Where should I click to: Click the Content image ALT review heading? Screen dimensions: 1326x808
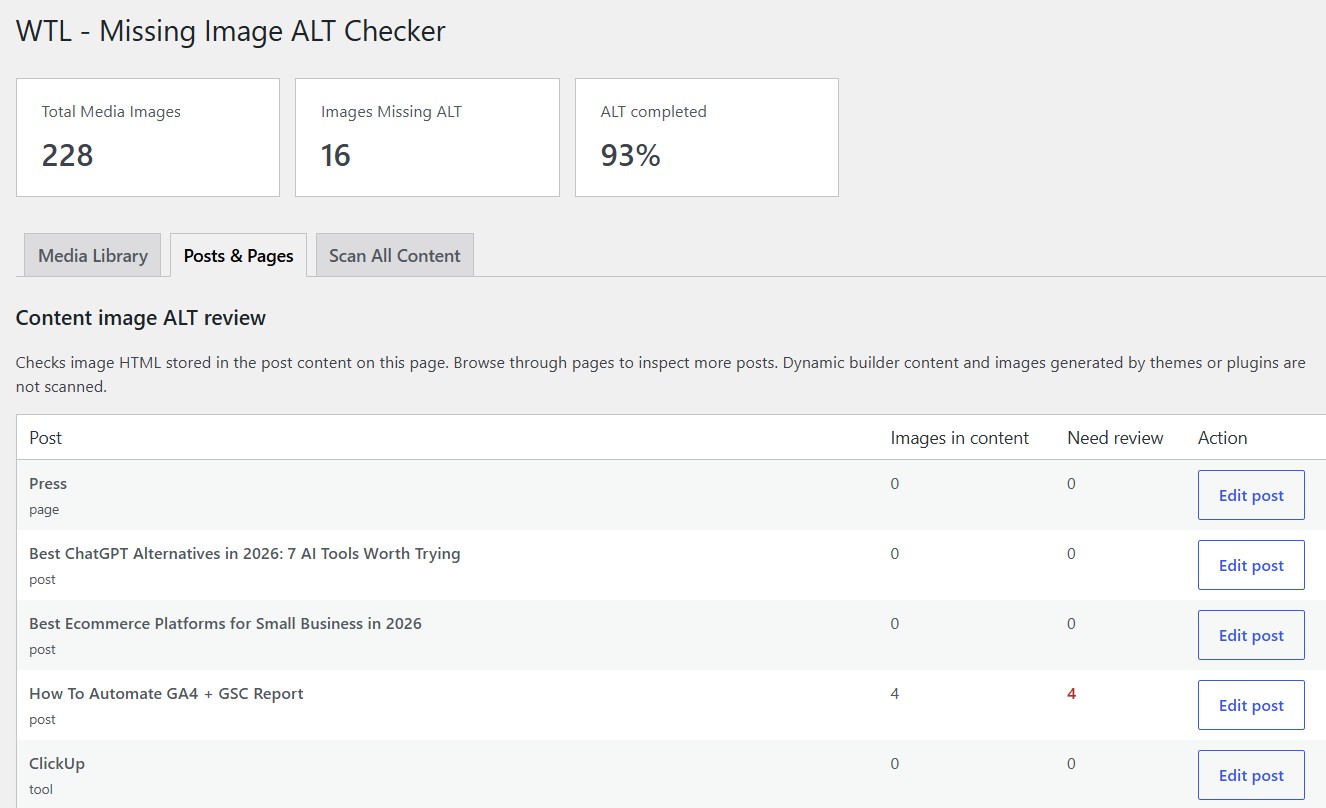141,318
